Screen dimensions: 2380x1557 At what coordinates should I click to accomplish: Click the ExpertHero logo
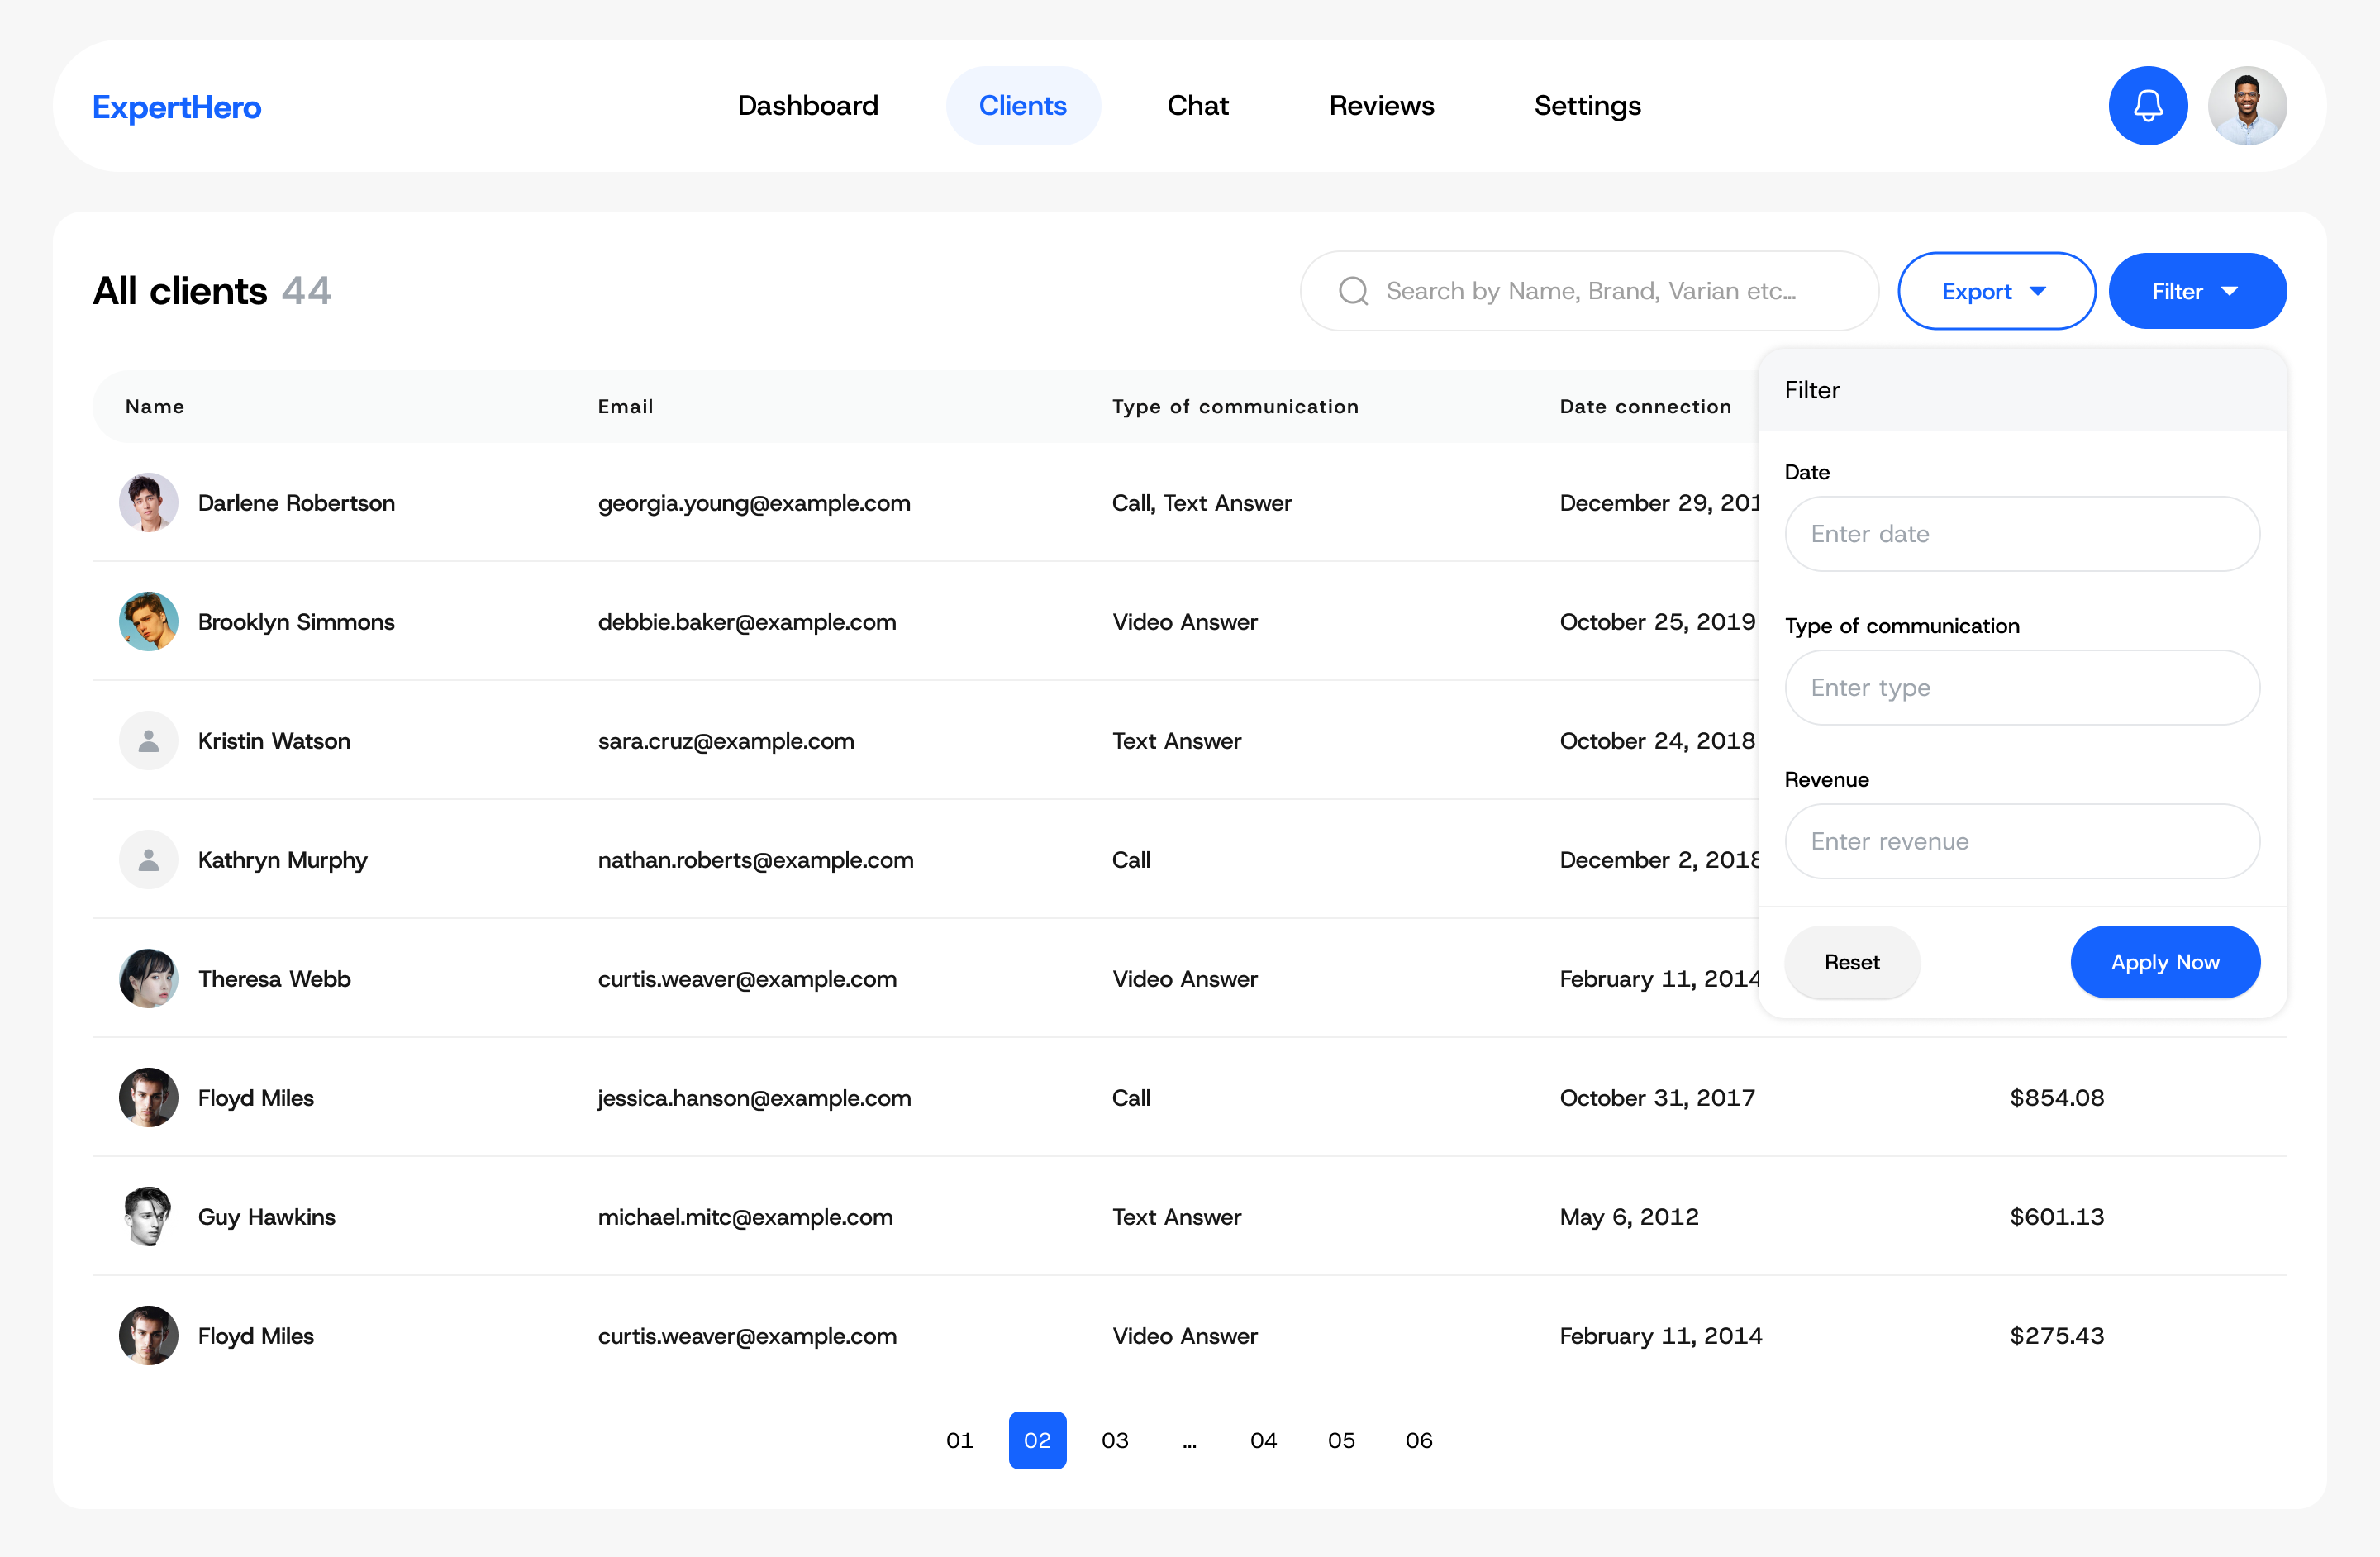click(x=177, y=107)
